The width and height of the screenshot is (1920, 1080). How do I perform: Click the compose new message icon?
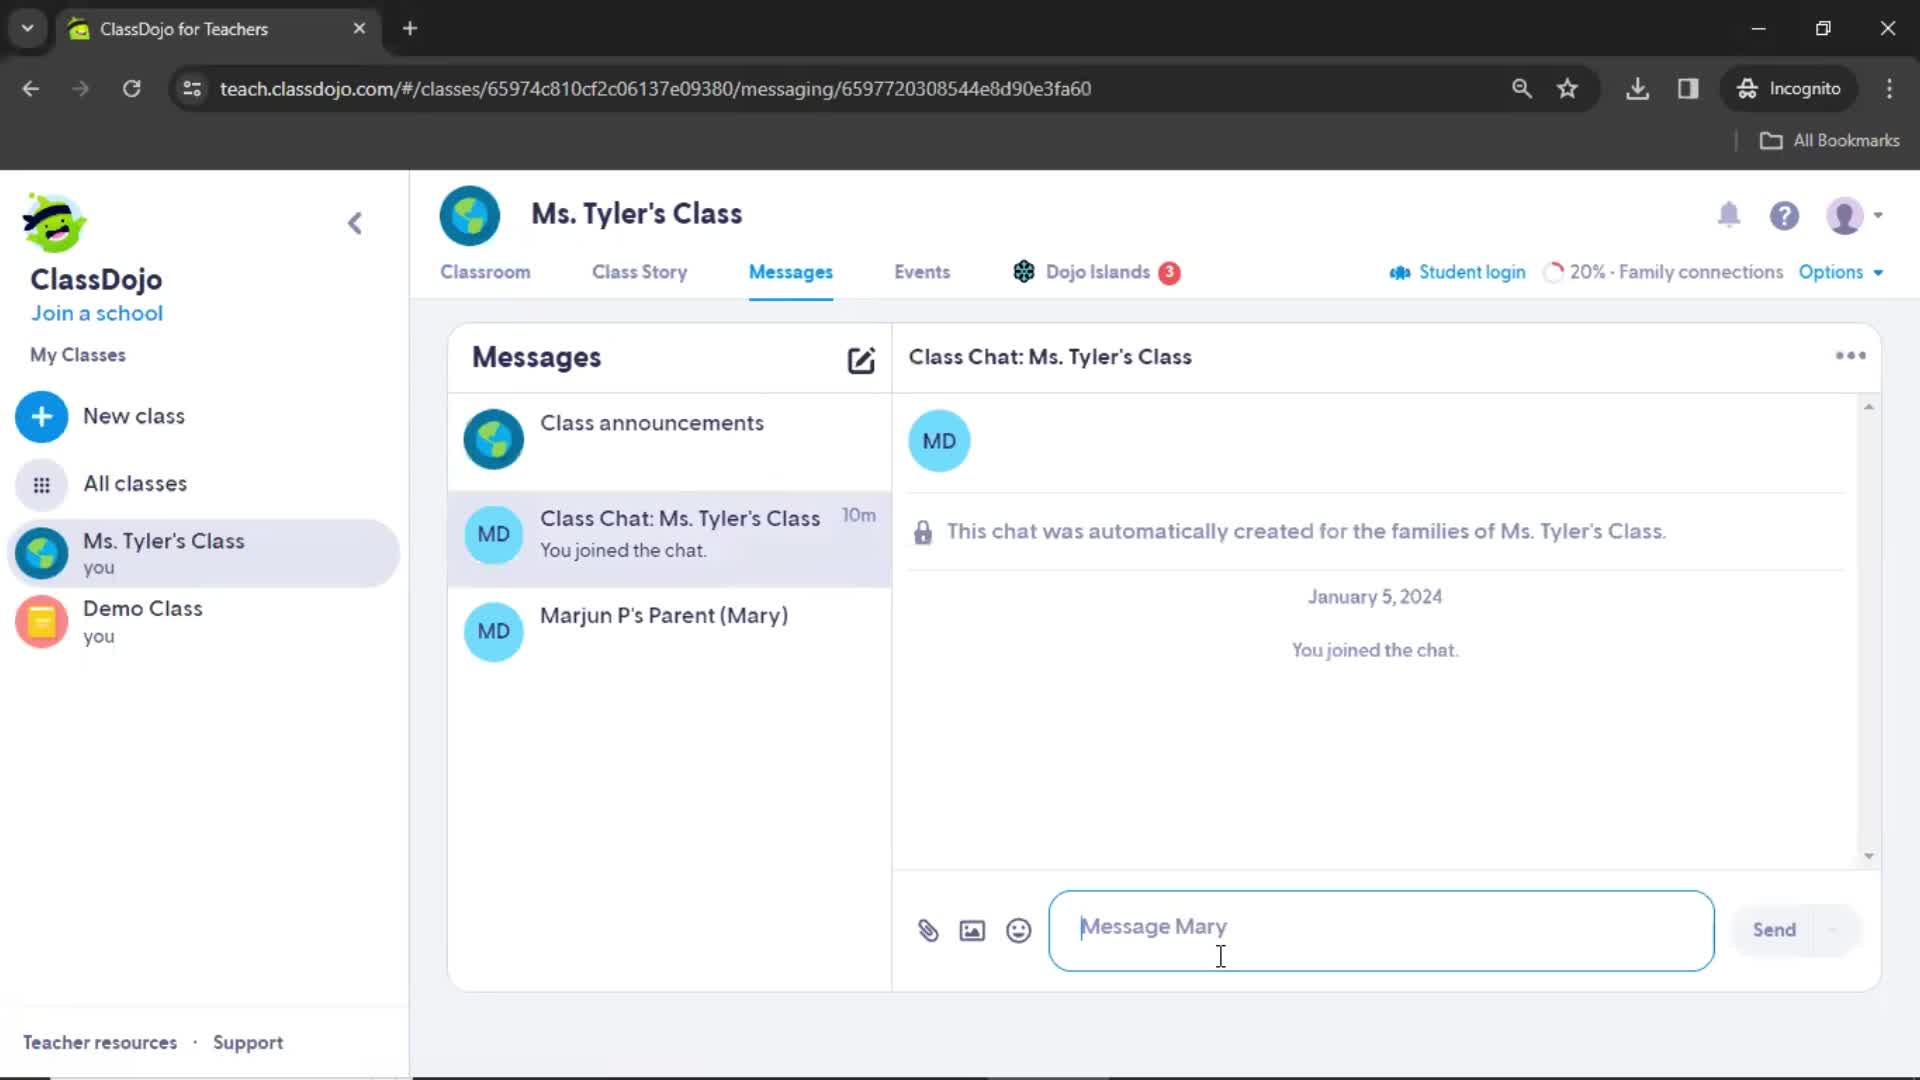[x=861, y=360]
